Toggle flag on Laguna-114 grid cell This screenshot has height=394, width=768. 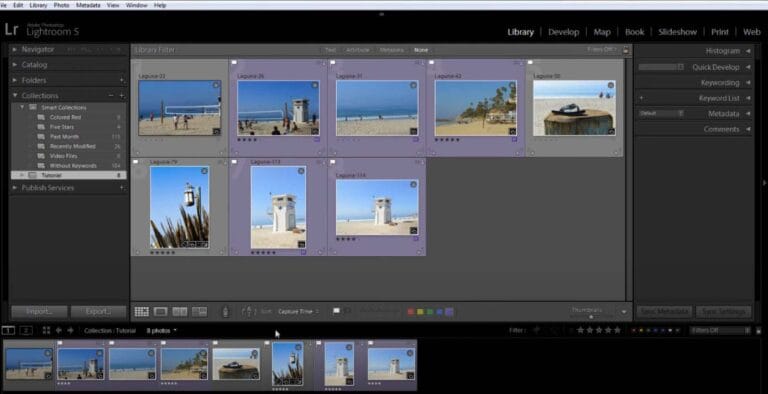[x=333, y=162]
